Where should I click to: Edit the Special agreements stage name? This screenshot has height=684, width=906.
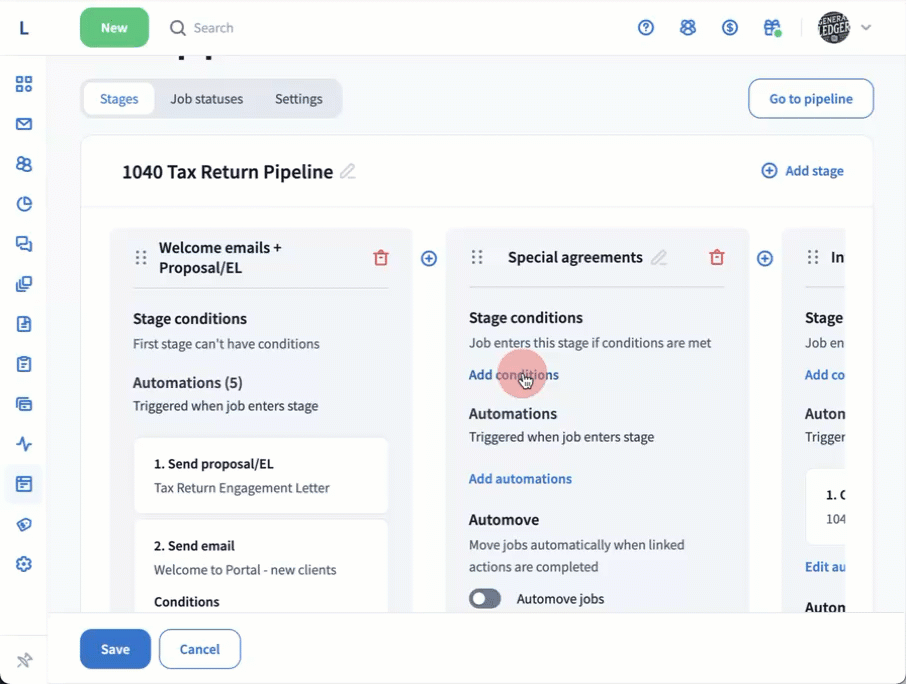pos(659,258)
